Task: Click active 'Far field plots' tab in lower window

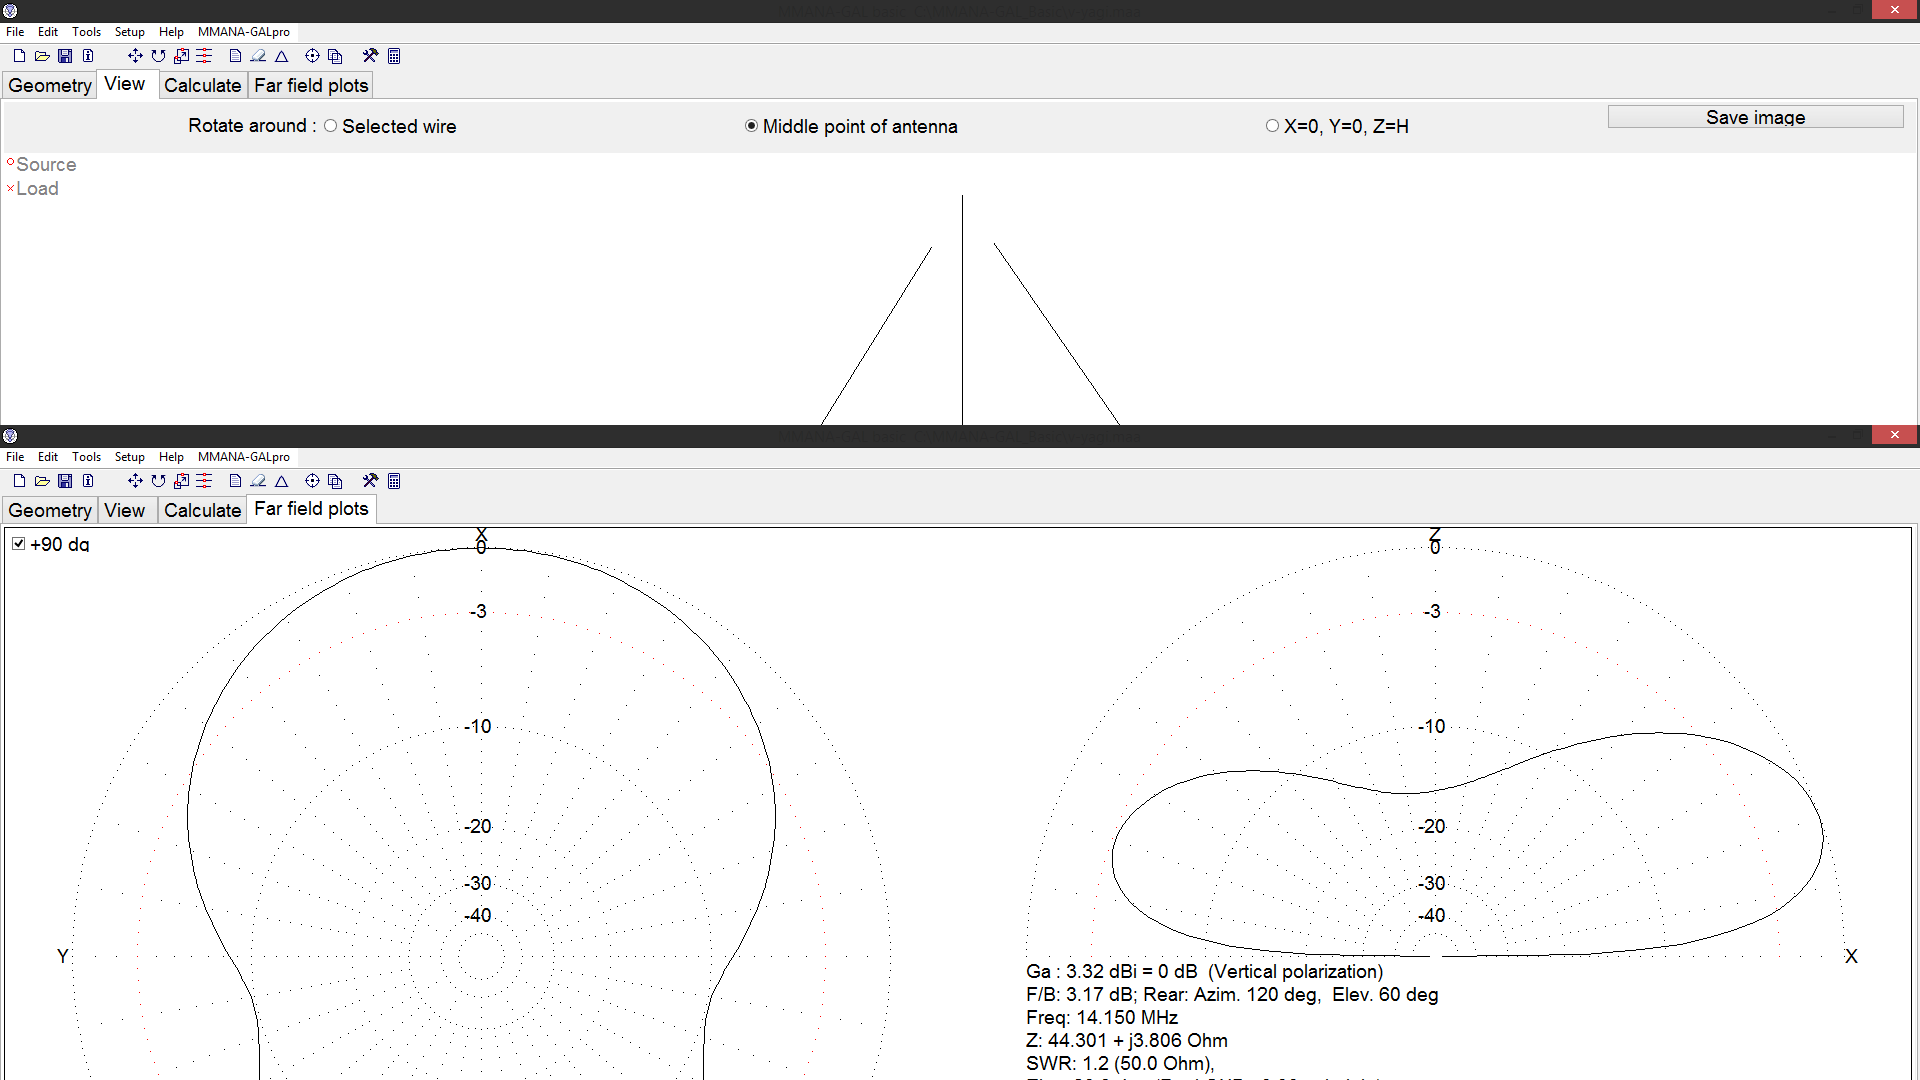Action: pos(311,509)
